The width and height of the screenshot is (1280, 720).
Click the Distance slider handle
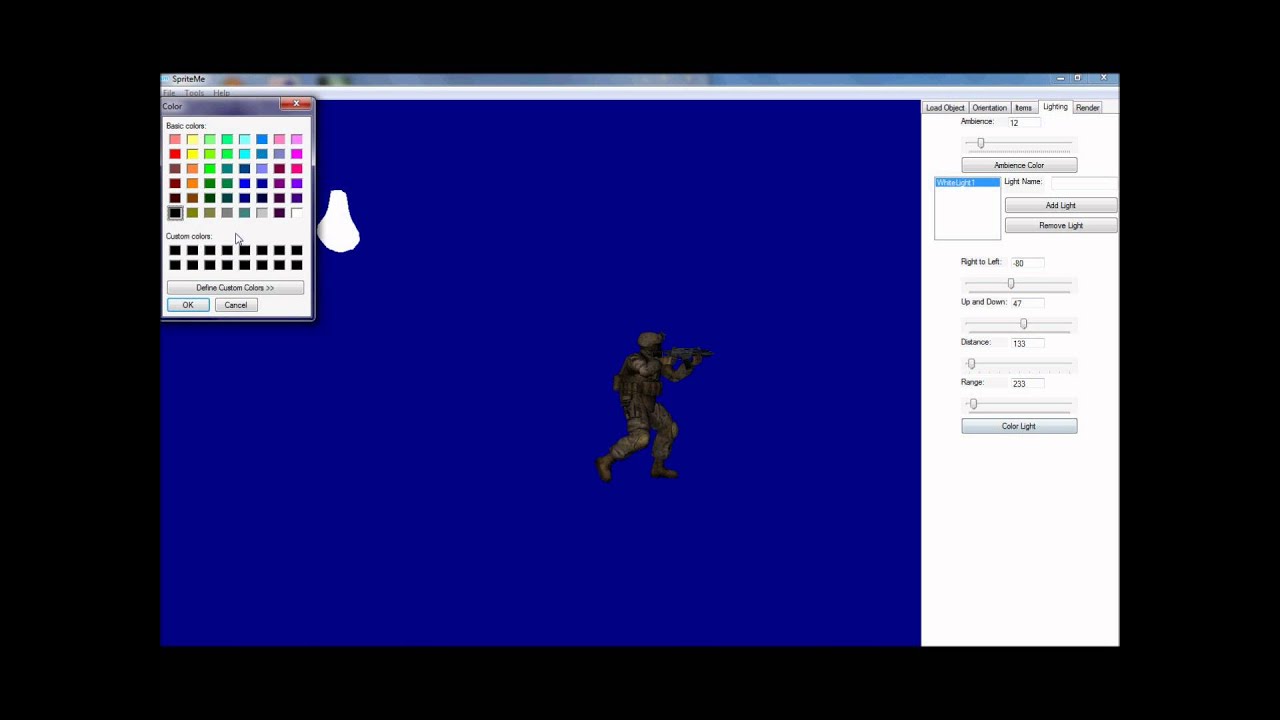tap(971, 363)
